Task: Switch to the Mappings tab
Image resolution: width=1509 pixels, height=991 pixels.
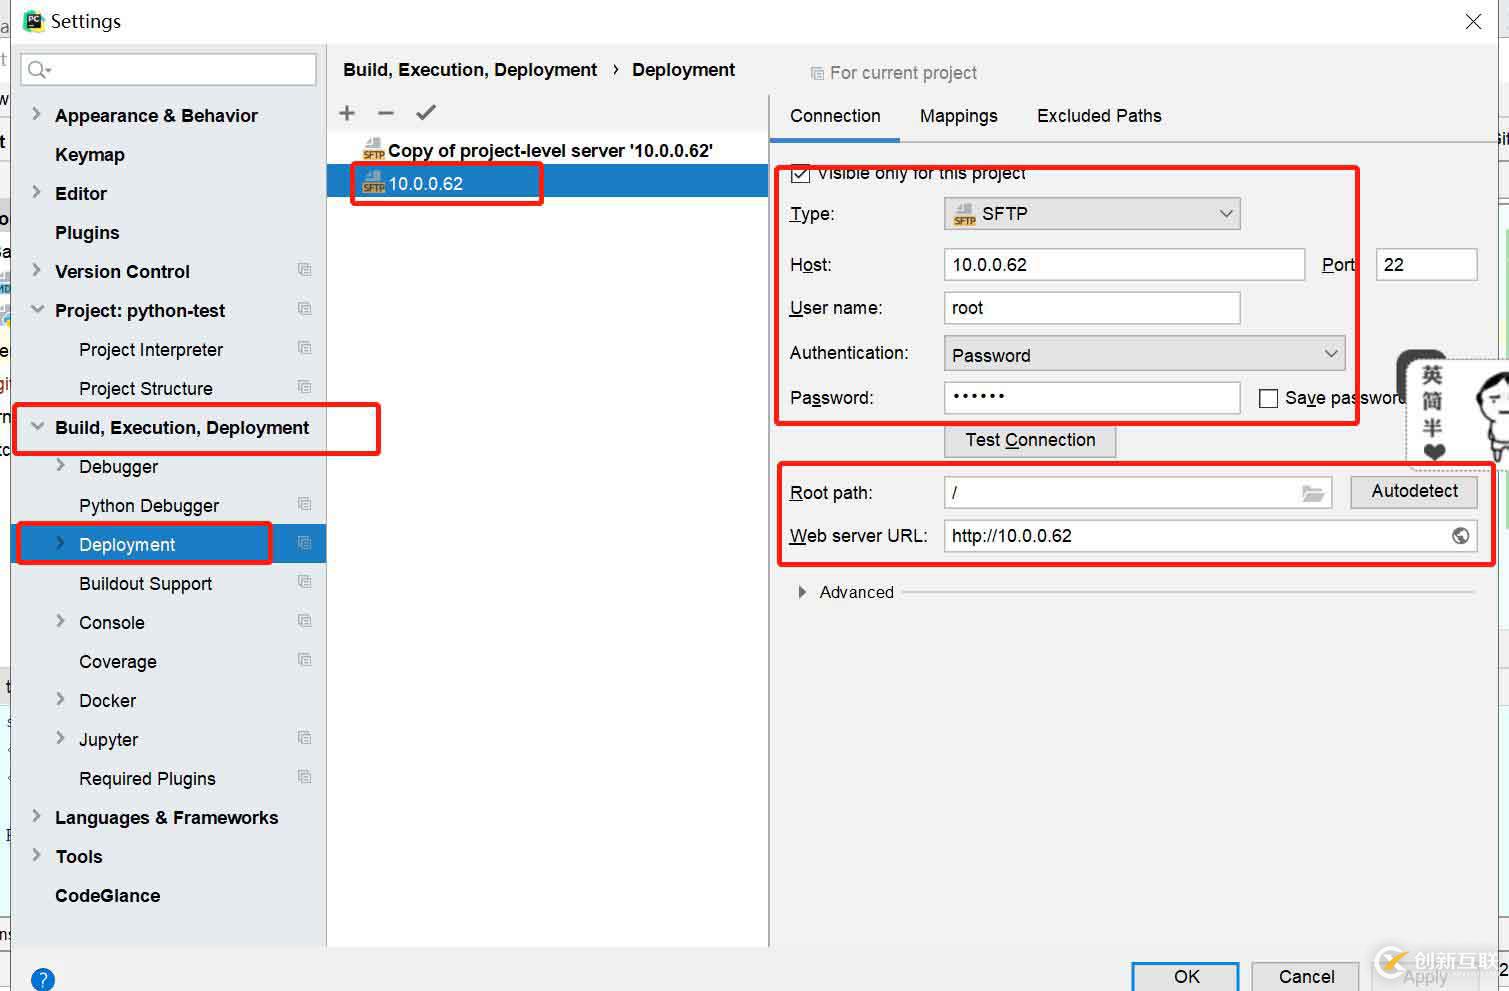Action: coord(959,116)
